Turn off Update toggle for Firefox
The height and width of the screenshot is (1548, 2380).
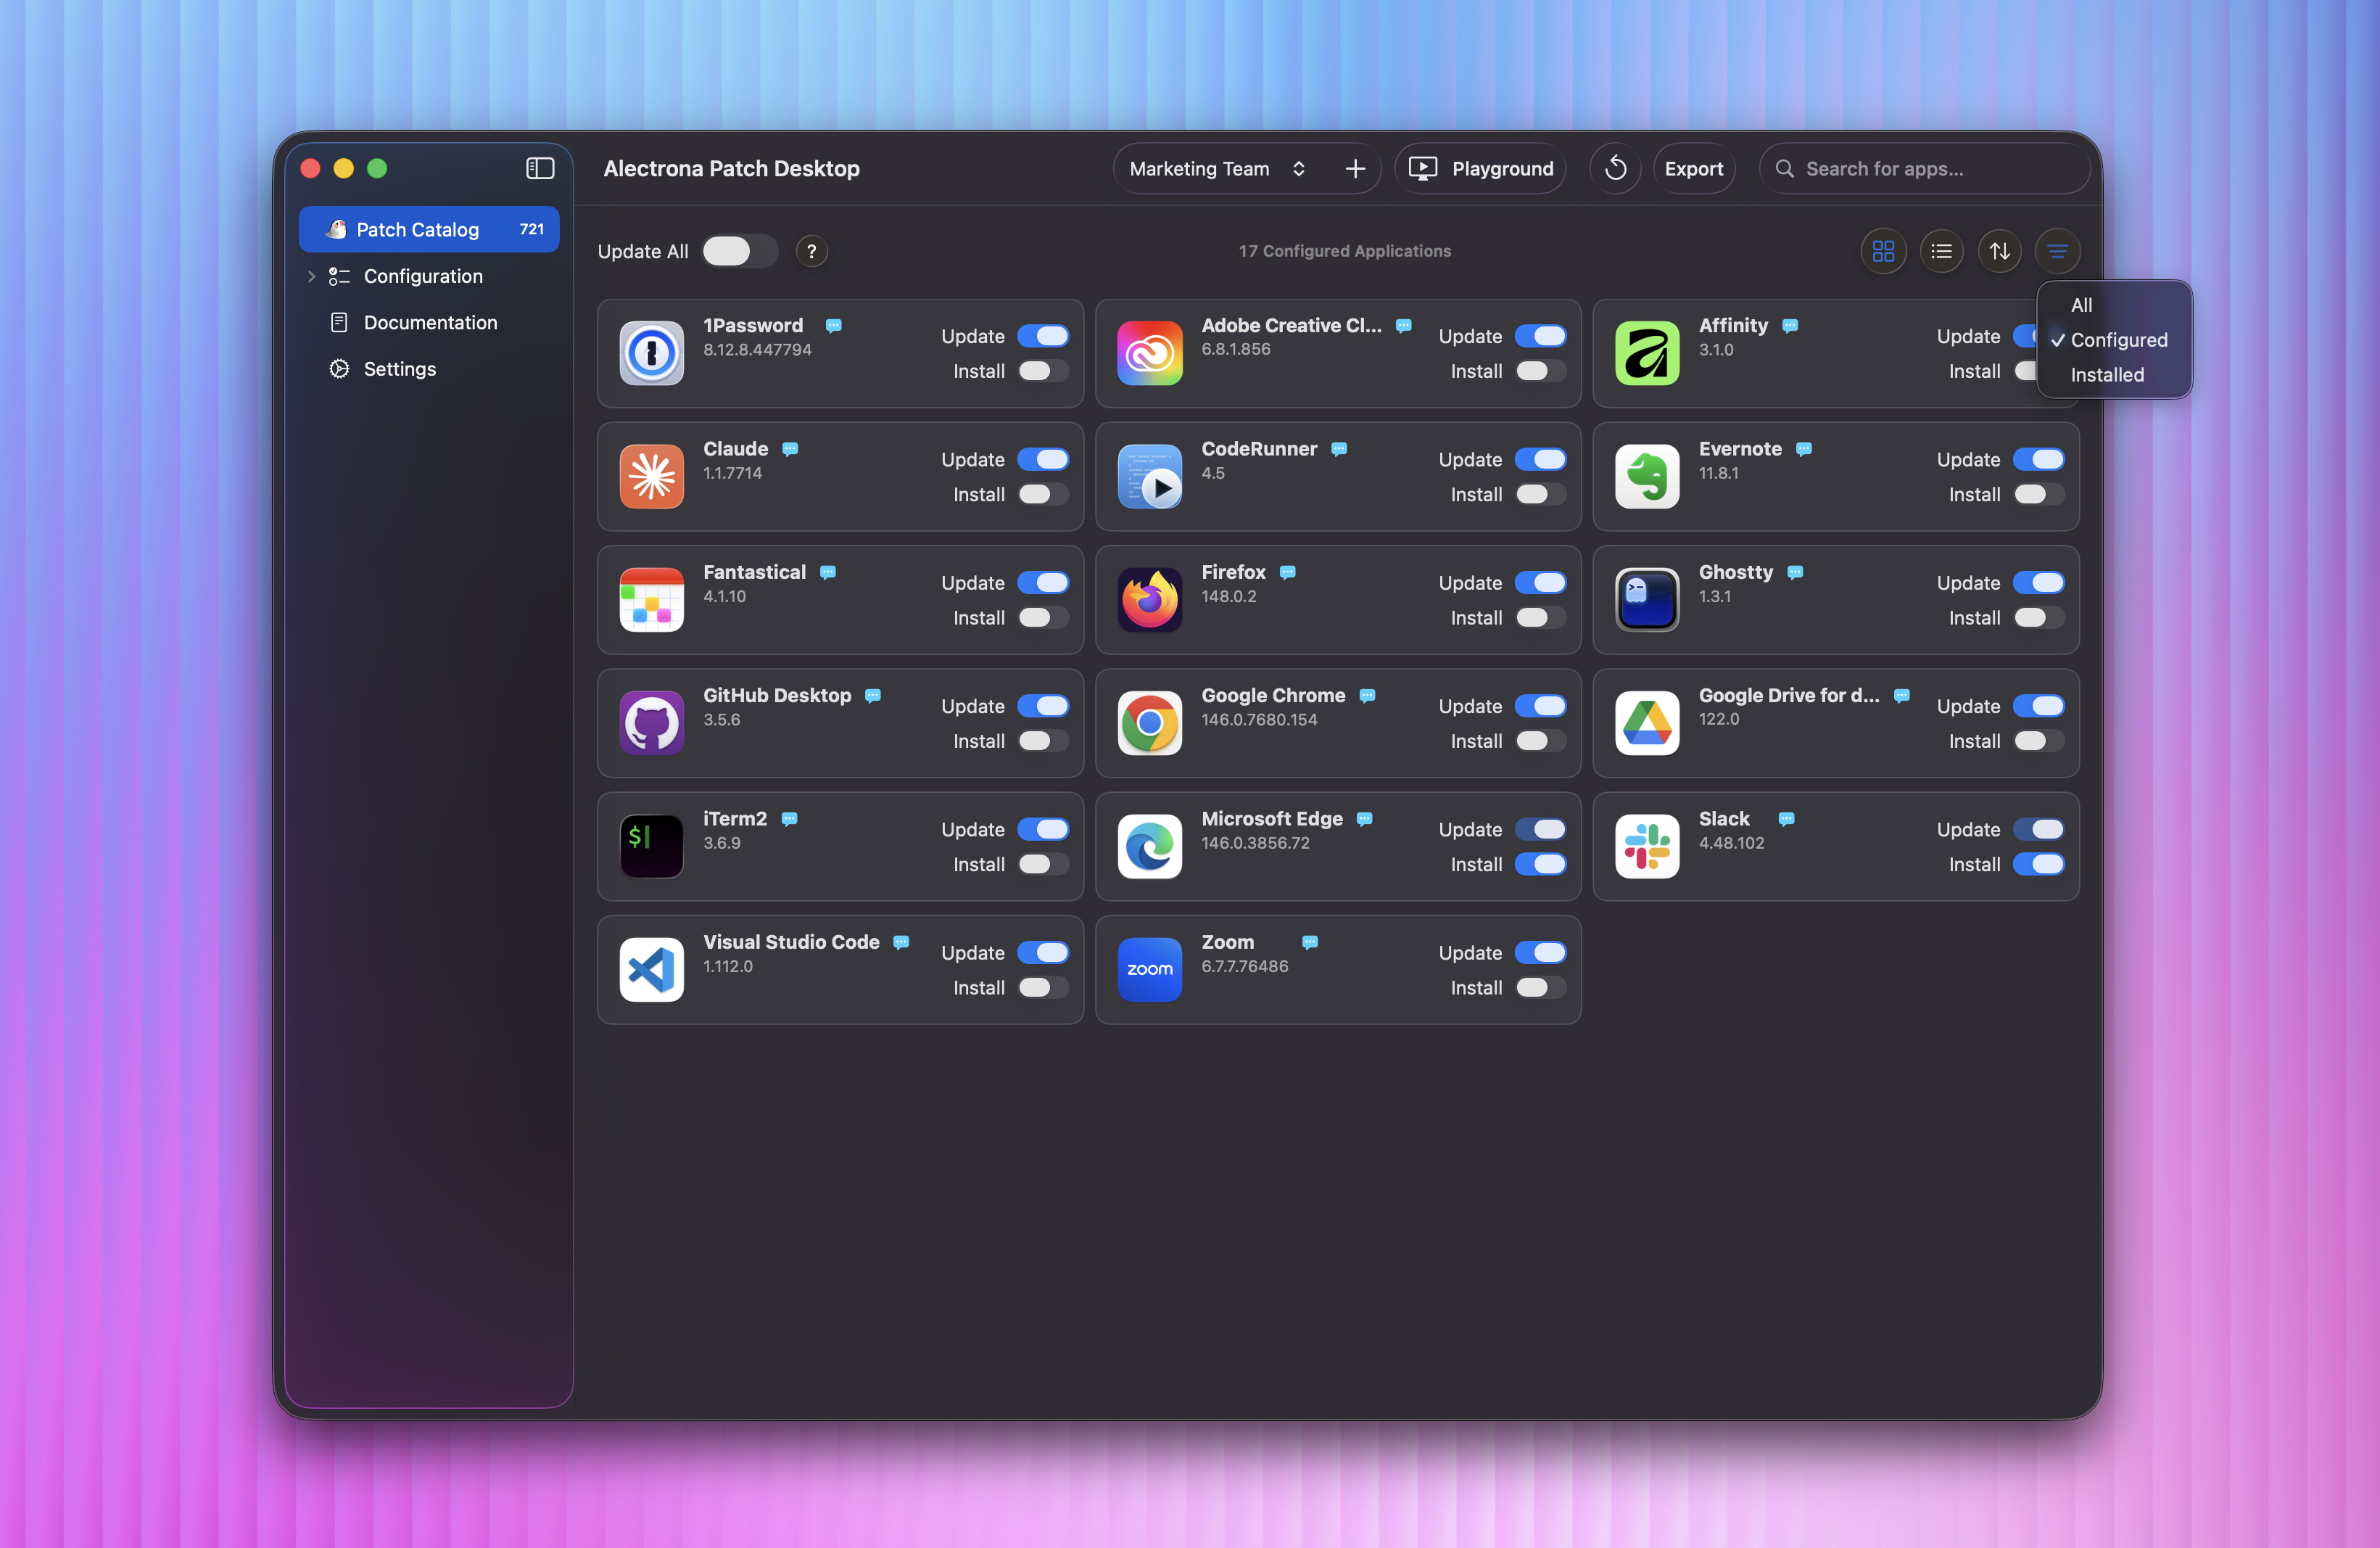click(1540, 583)
